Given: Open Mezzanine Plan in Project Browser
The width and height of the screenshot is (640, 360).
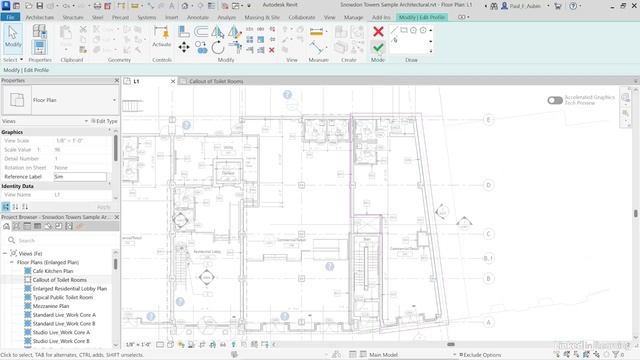Looking at the screenshot, I should click(51, 306).
